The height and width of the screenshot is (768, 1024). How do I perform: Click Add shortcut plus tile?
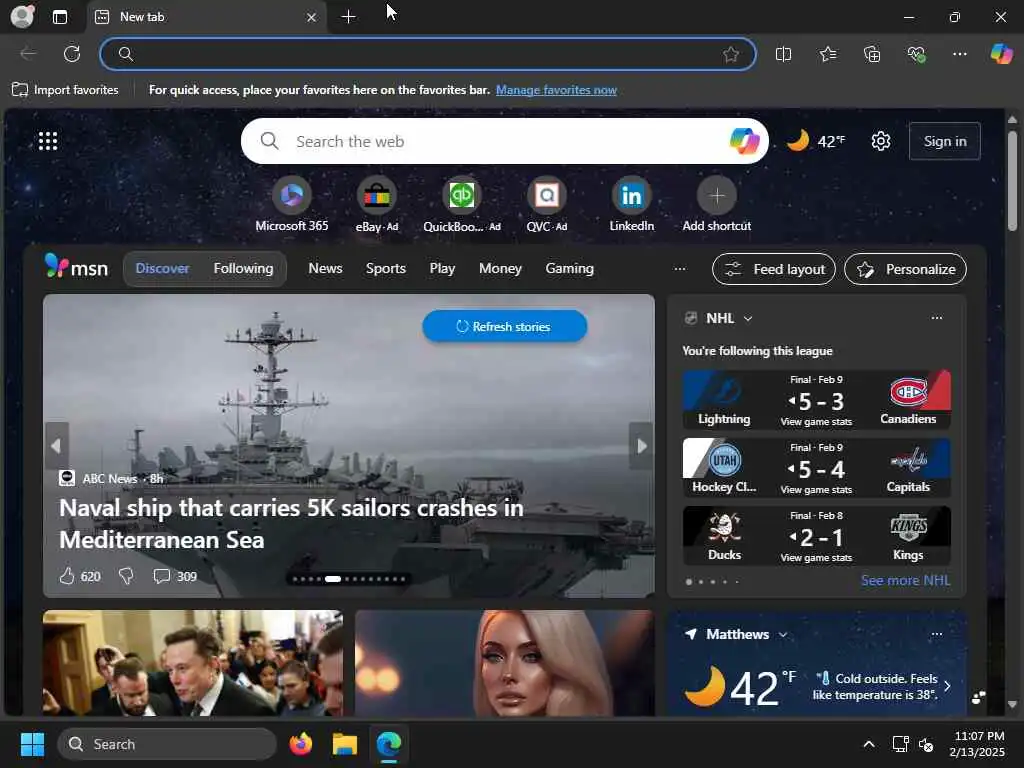716,204
